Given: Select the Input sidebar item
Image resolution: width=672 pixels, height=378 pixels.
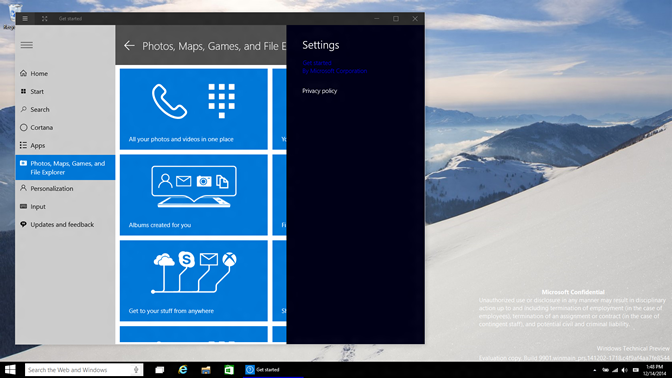Looking at the screenshot, I should [65, 206].
